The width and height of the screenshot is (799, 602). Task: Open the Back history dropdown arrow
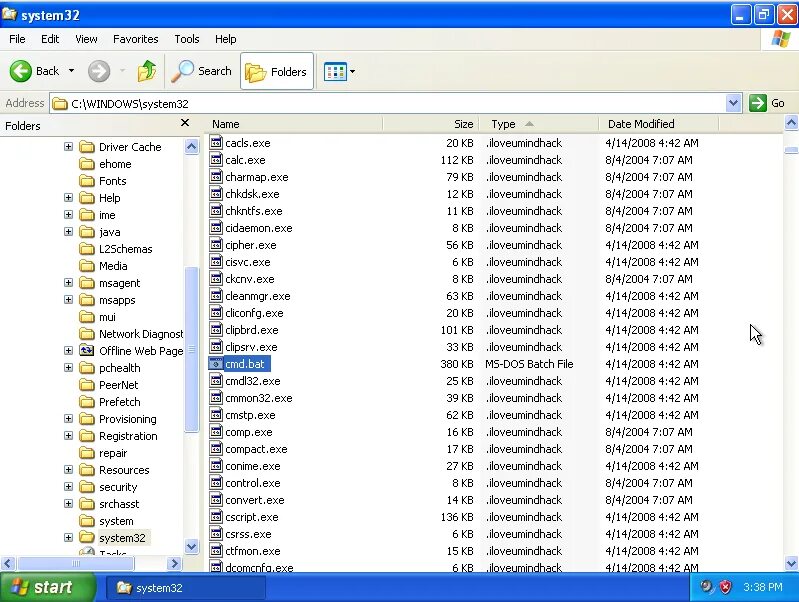[71, 71]
